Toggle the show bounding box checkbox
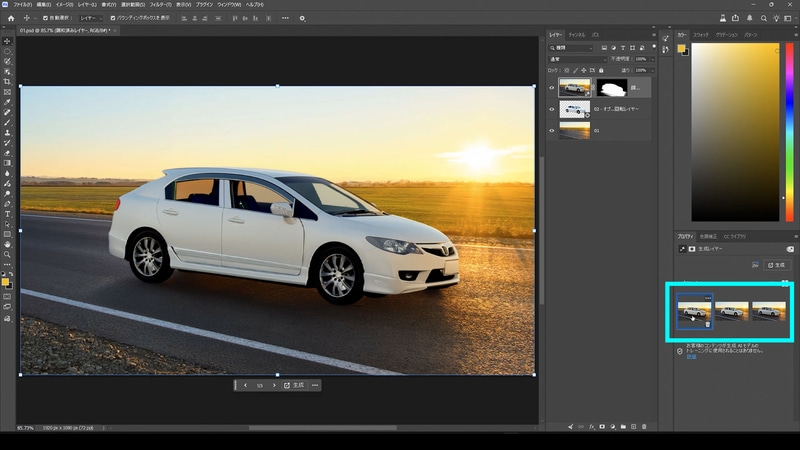Screen dimensions: 800x450 click(x=112, y=18)
